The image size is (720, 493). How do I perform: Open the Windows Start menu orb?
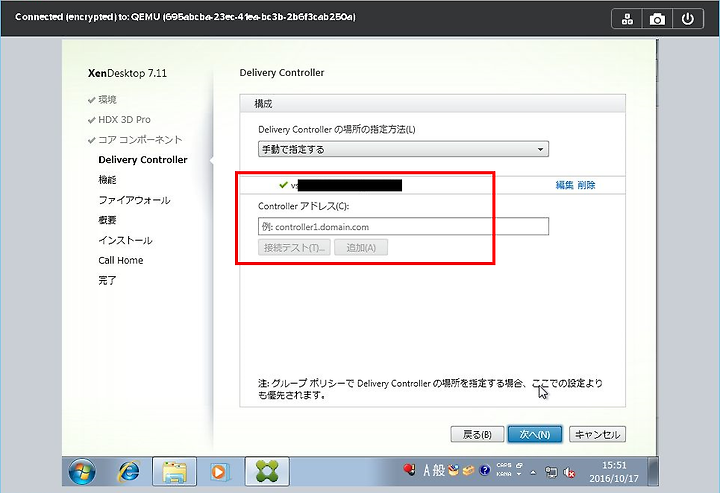point(82,471)
